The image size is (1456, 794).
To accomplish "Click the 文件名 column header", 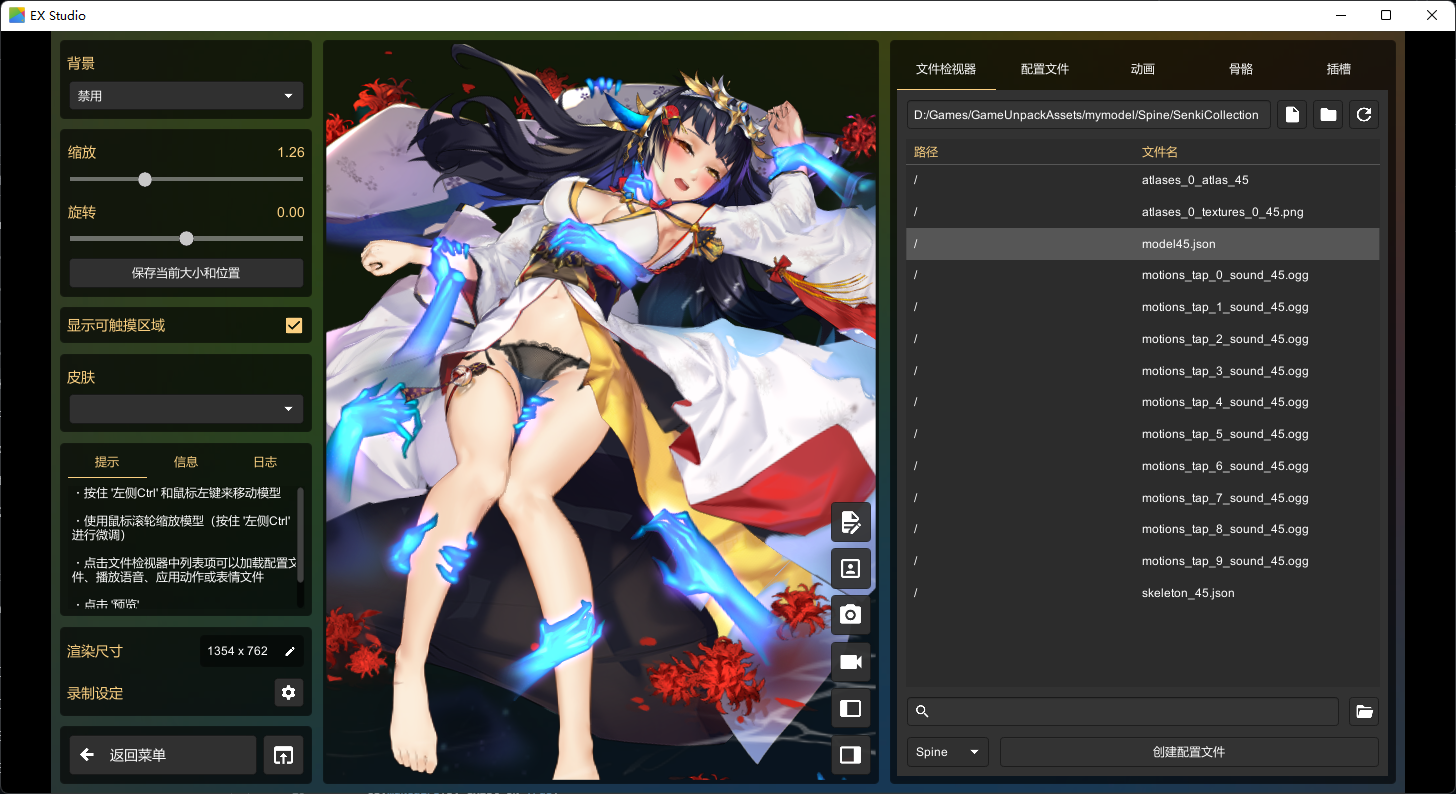I will [x=1160, y=152].
